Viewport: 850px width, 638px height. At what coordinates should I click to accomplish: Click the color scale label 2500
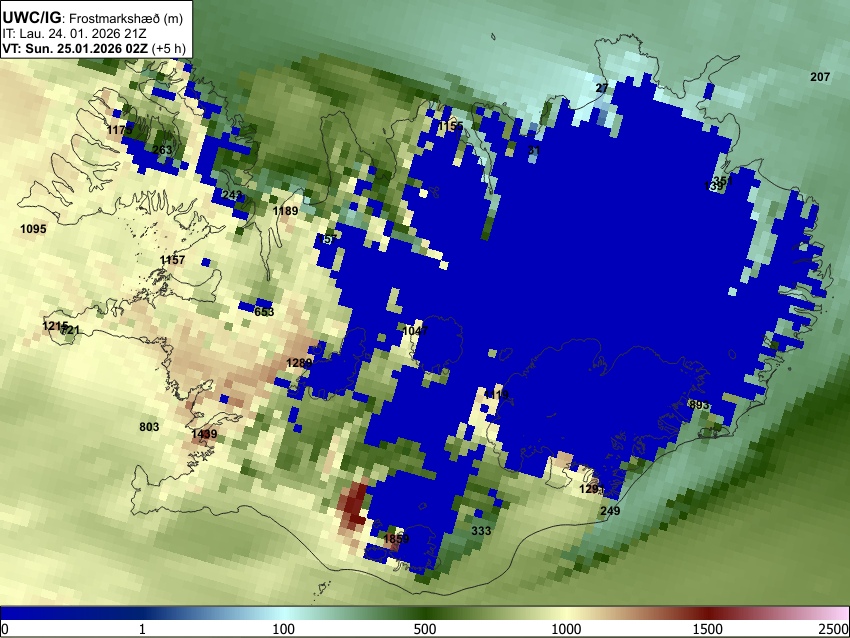tap(834, 629)
